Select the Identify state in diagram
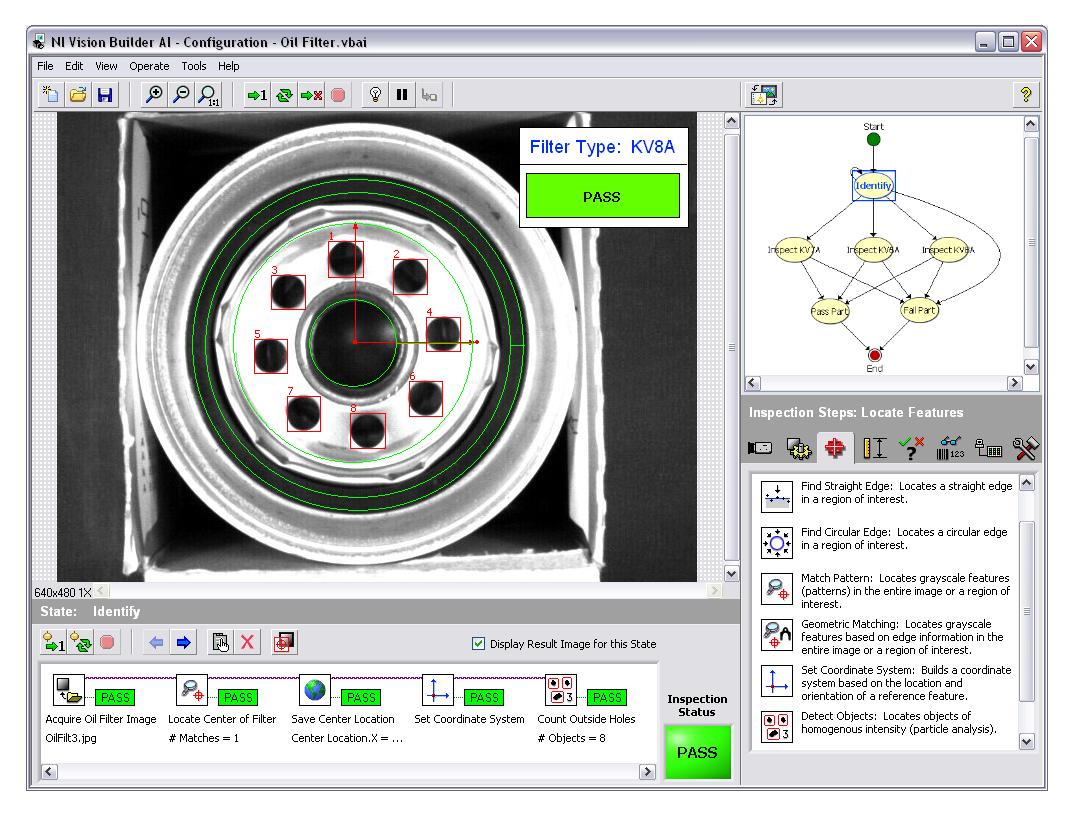The width and height of the screenshot is (1077, 813). [x=873, y=185]
